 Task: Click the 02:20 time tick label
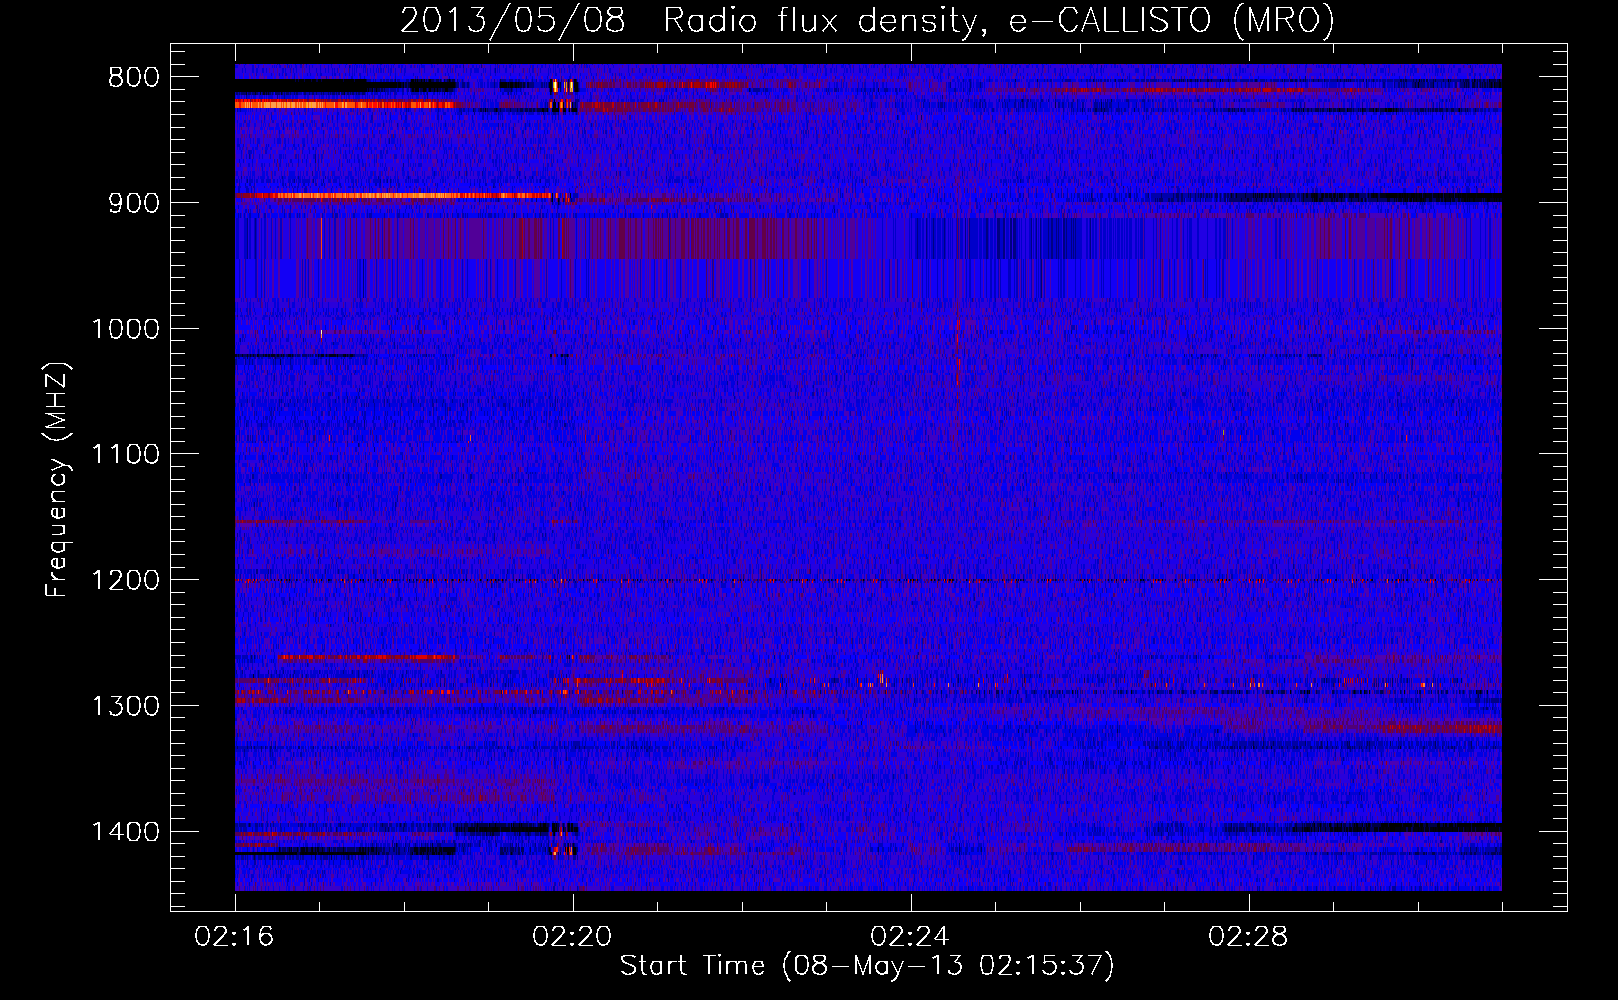coord(573,937)
